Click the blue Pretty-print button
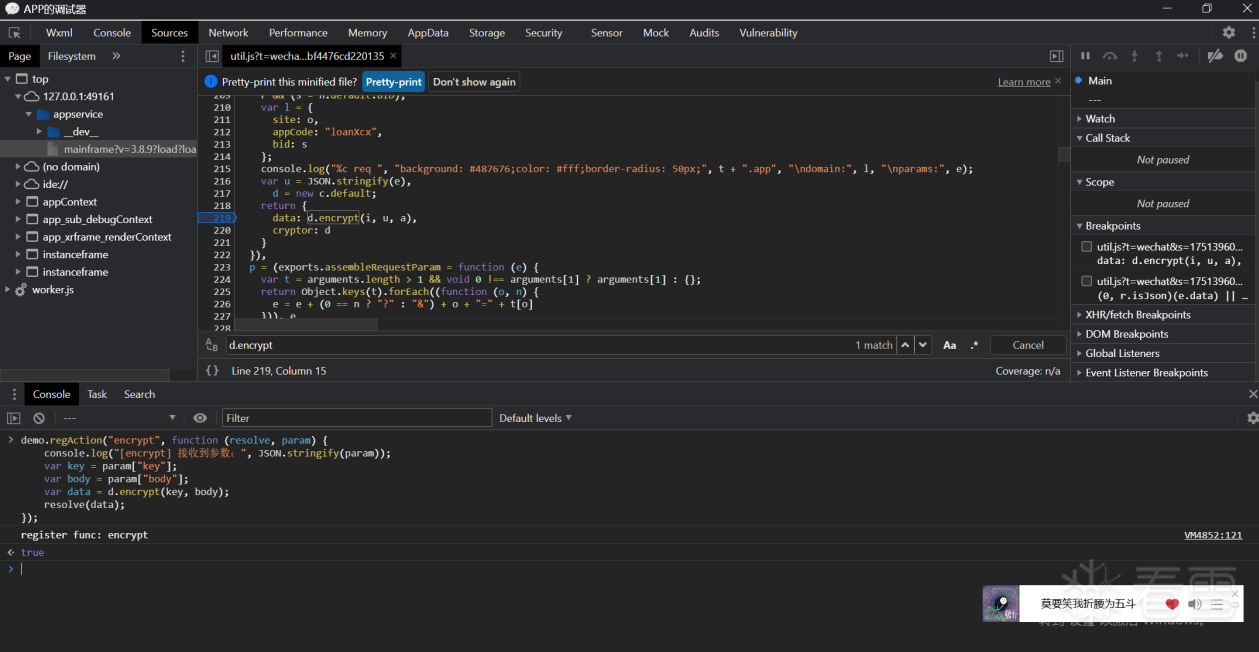 click(393, 82)
